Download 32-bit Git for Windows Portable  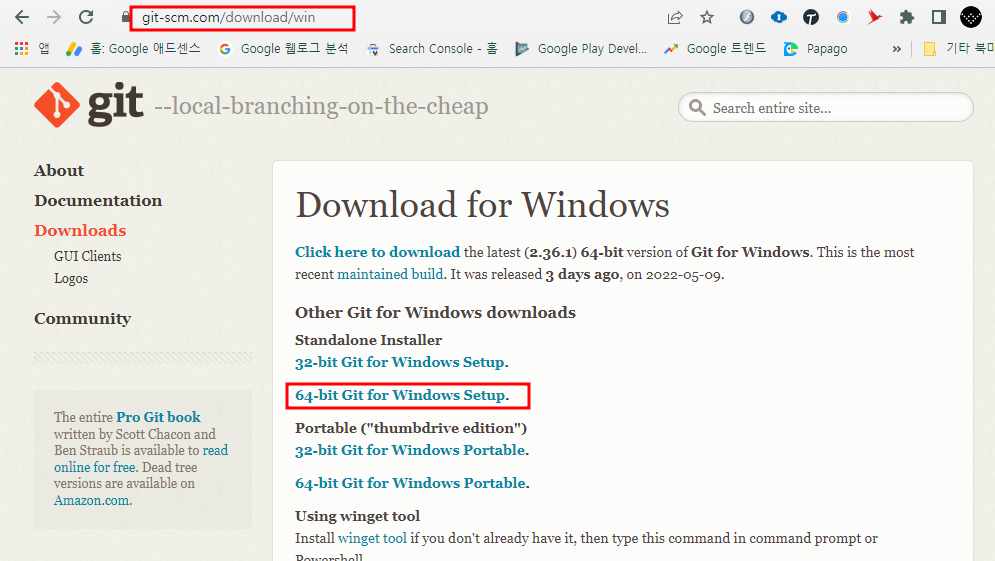[411, 450]
